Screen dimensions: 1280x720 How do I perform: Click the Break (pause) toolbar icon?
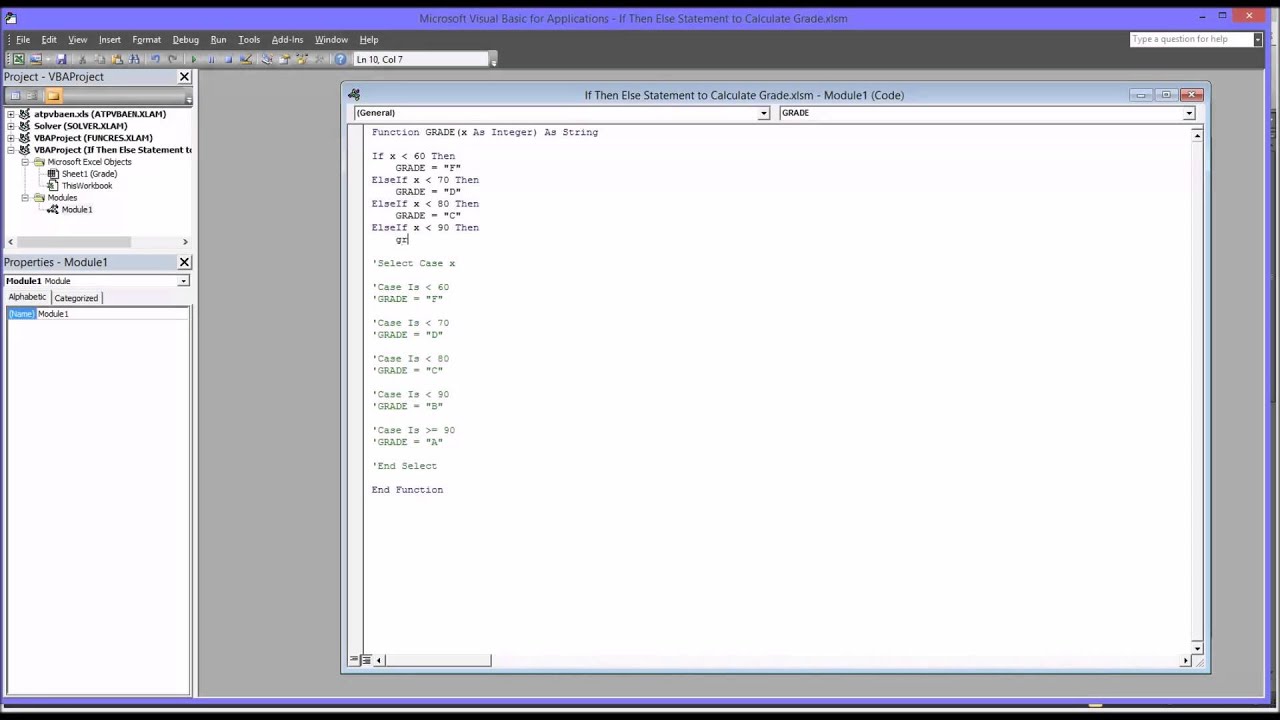coord(211,59)
